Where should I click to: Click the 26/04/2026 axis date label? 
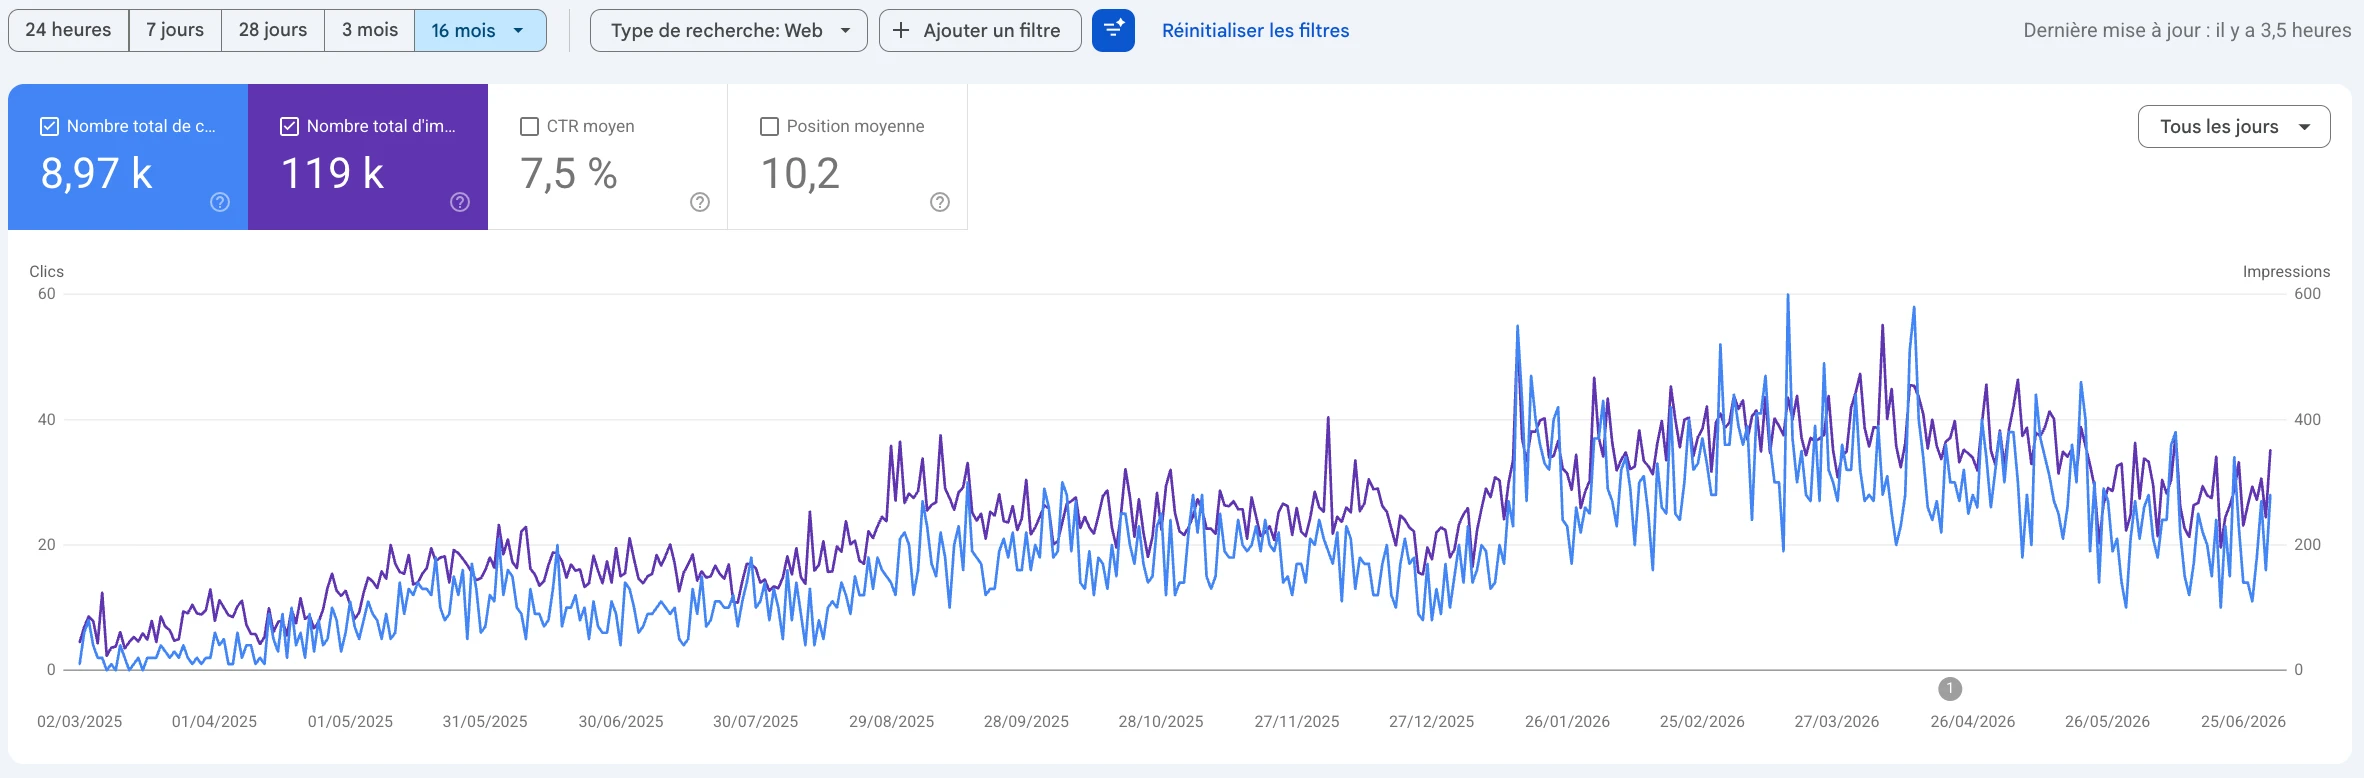point(1972,721)
